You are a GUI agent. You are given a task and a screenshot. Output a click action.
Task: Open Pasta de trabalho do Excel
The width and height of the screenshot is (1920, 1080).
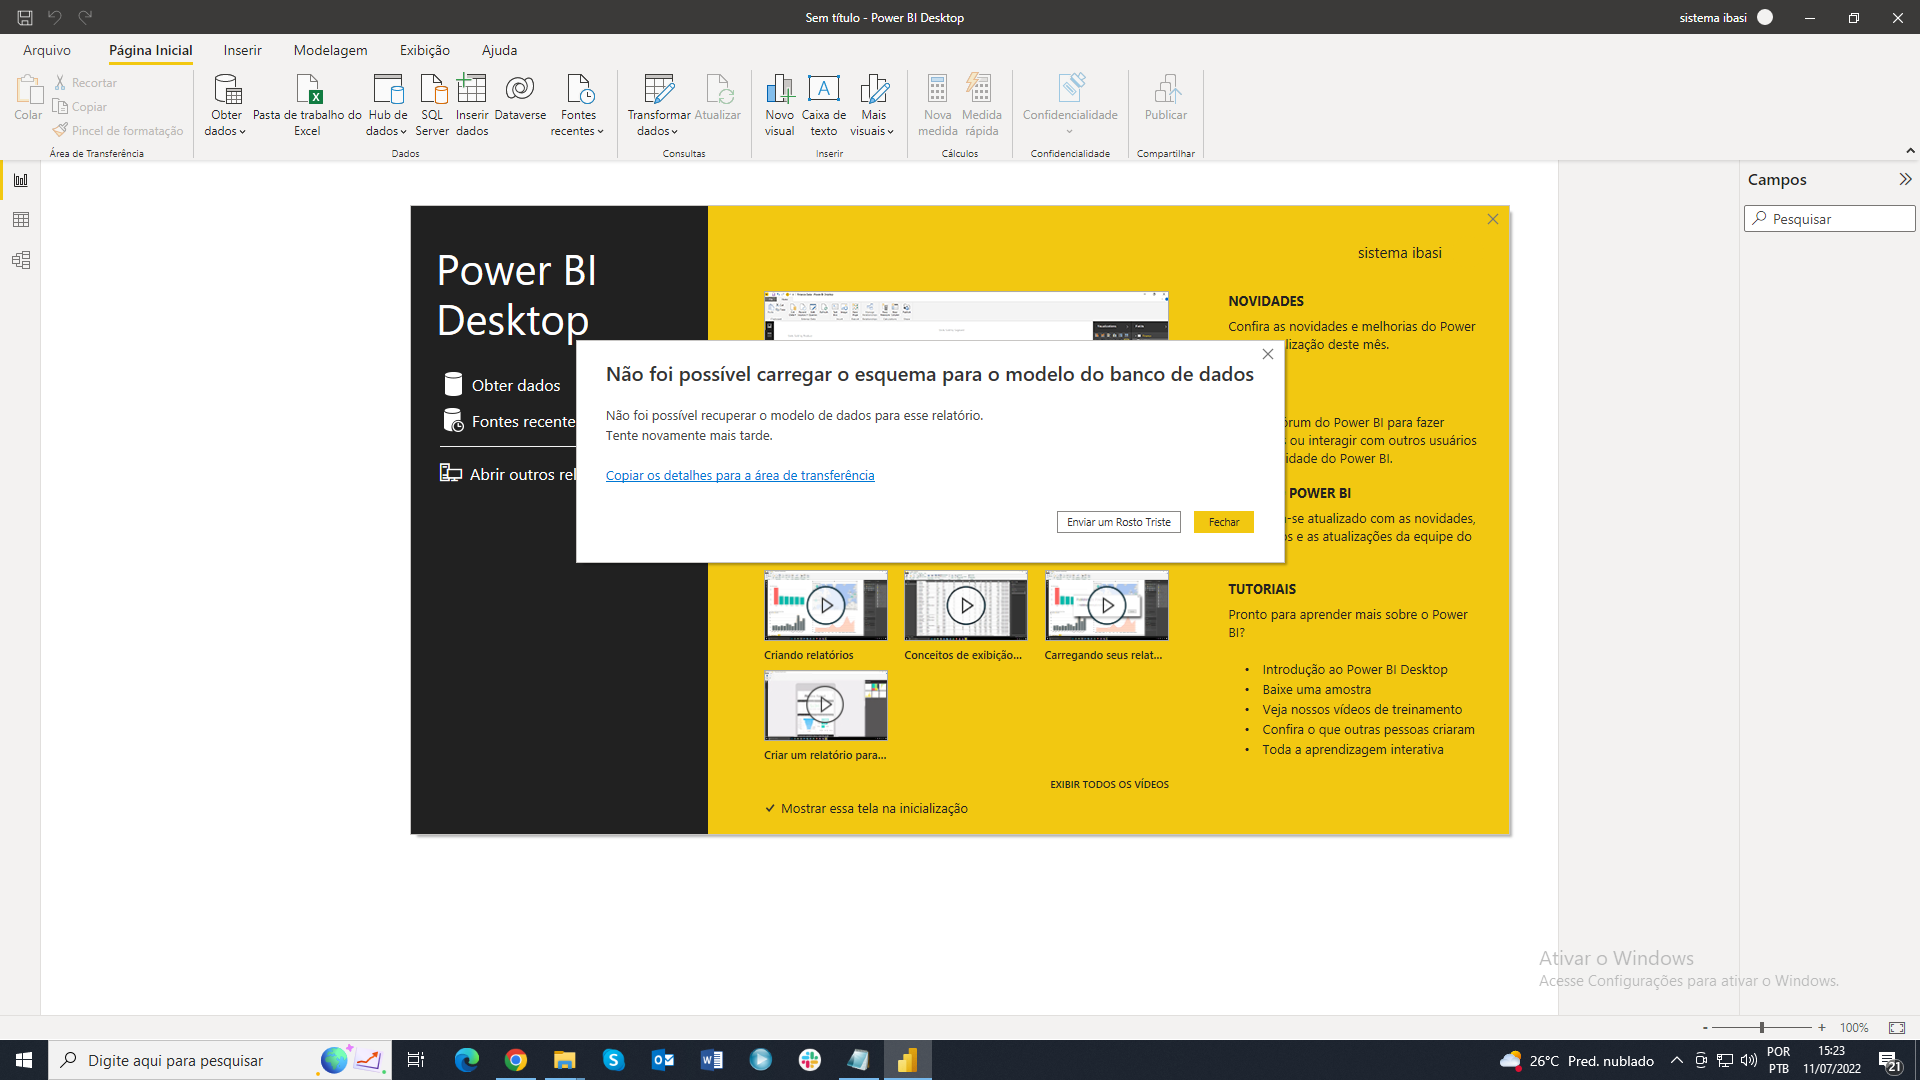pyautogui.click(x=307, y=105)
